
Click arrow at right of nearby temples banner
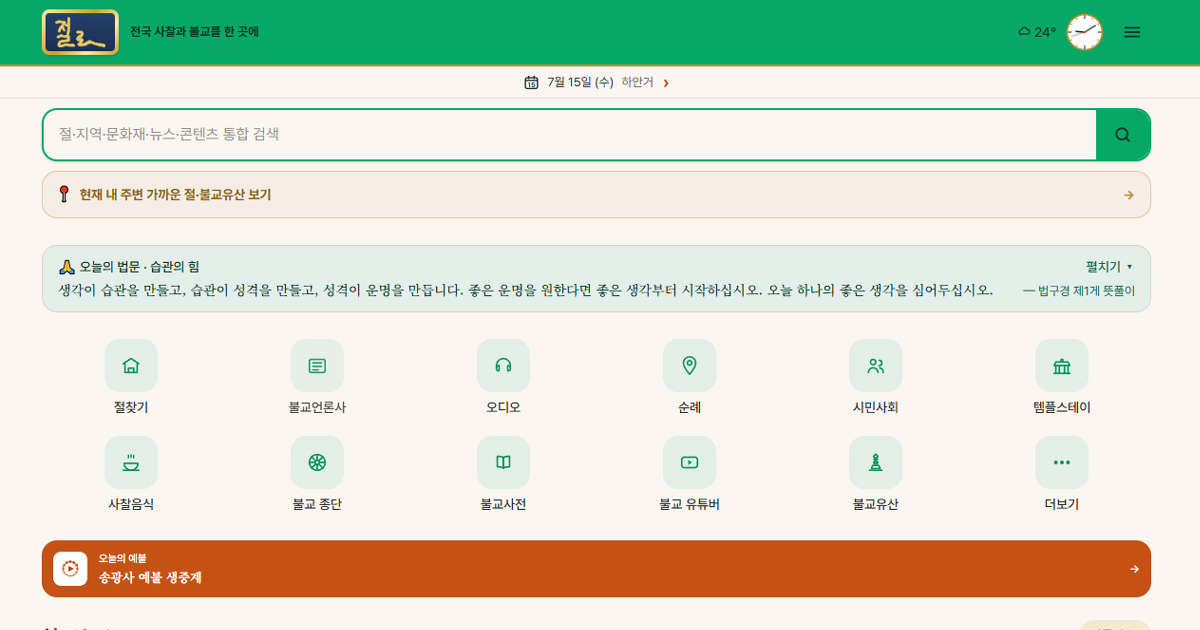(1129, 195)
